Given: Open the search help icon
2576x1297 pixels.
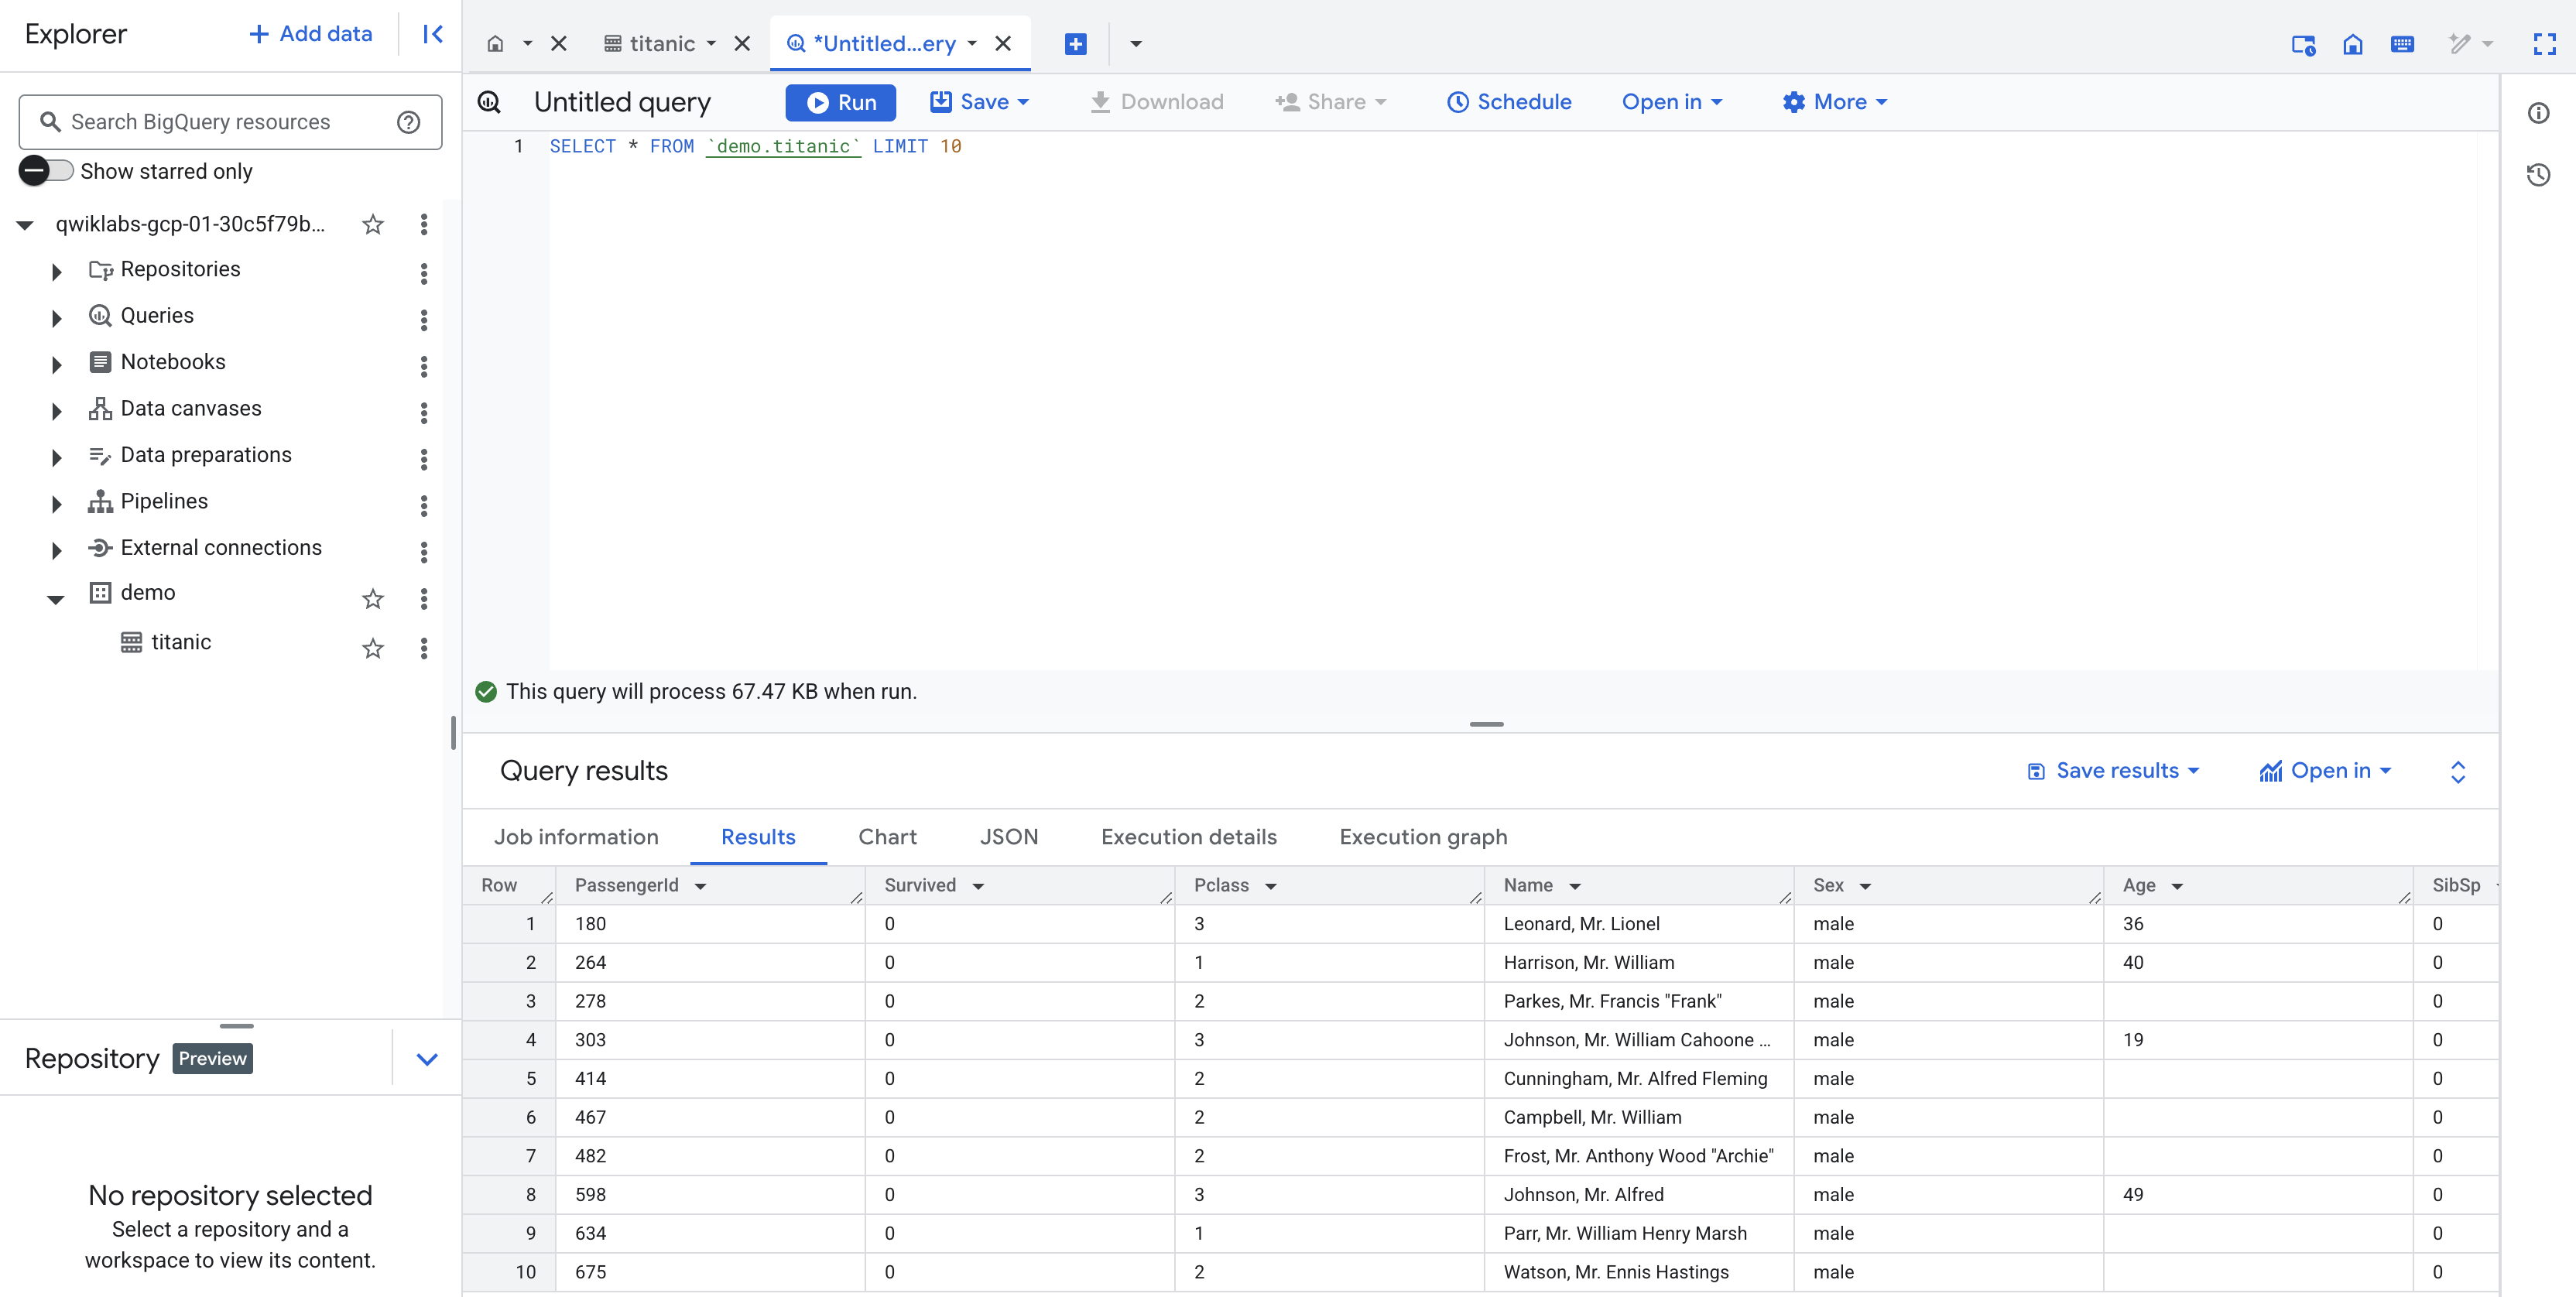Looking at the screenshot, I should tap(408, 122).
